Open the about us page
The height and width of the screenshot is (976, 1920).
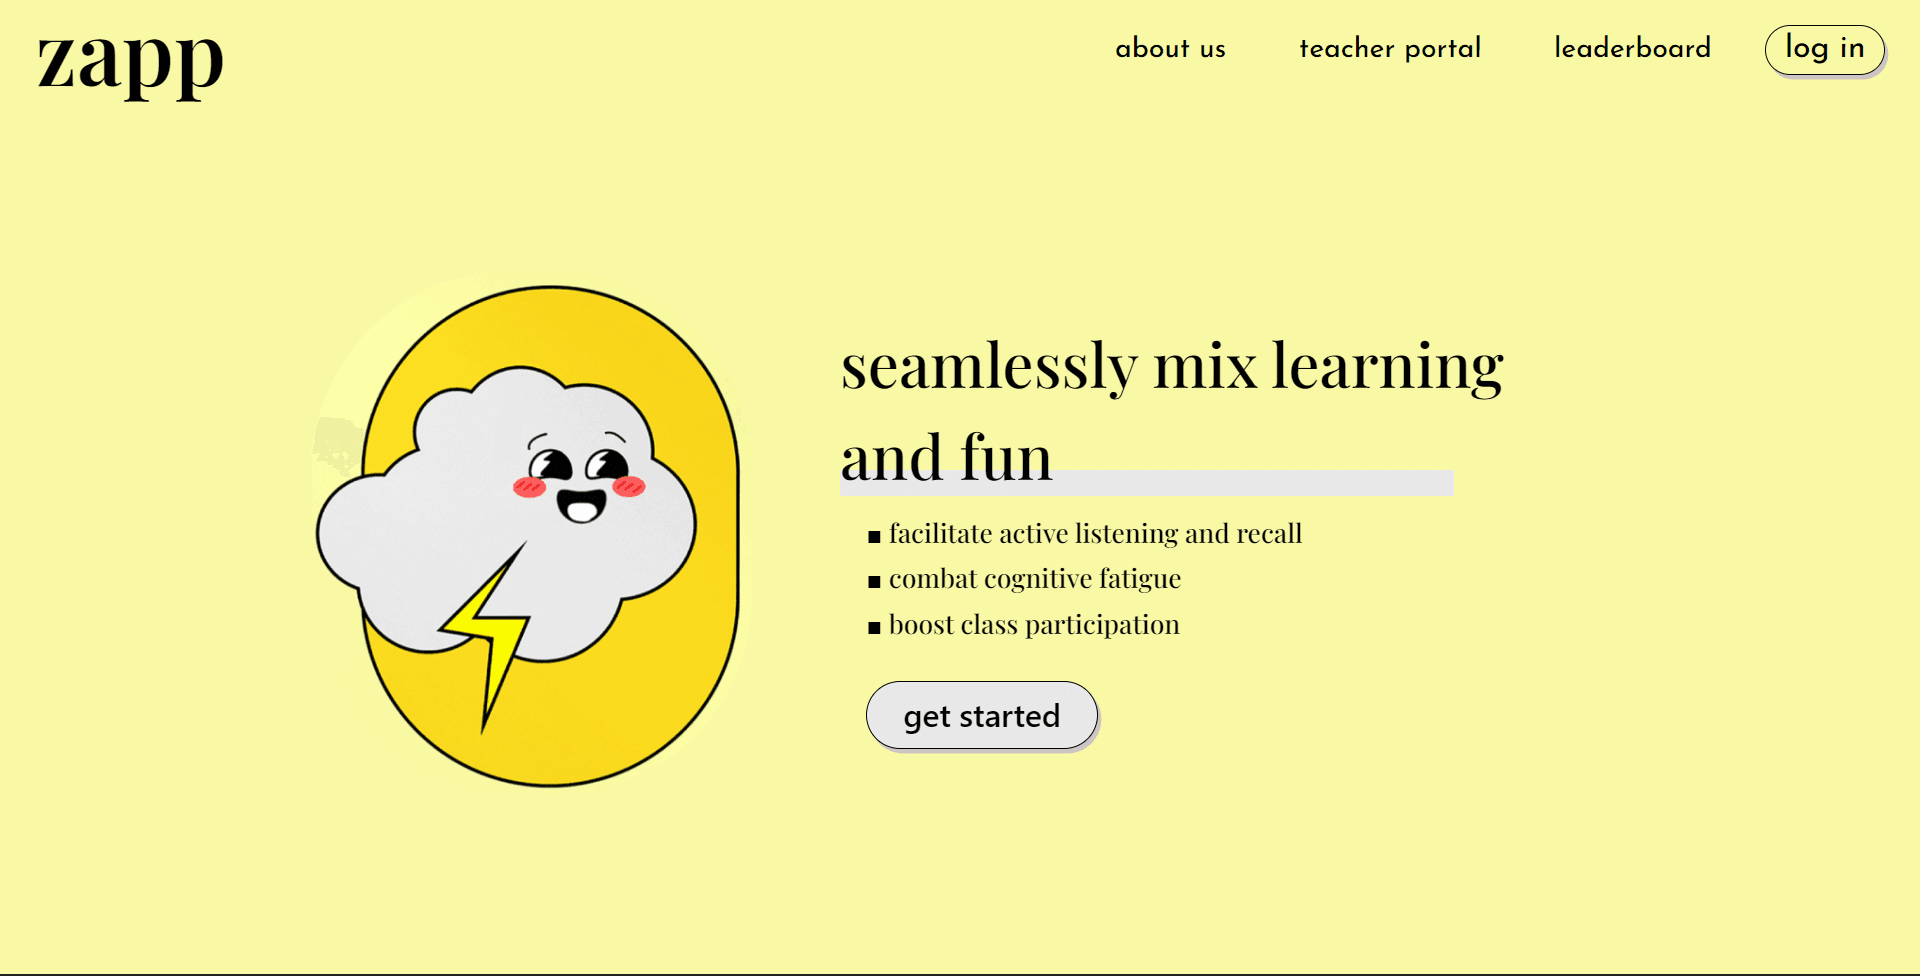pyautogui.click(x=1170, y=48)
